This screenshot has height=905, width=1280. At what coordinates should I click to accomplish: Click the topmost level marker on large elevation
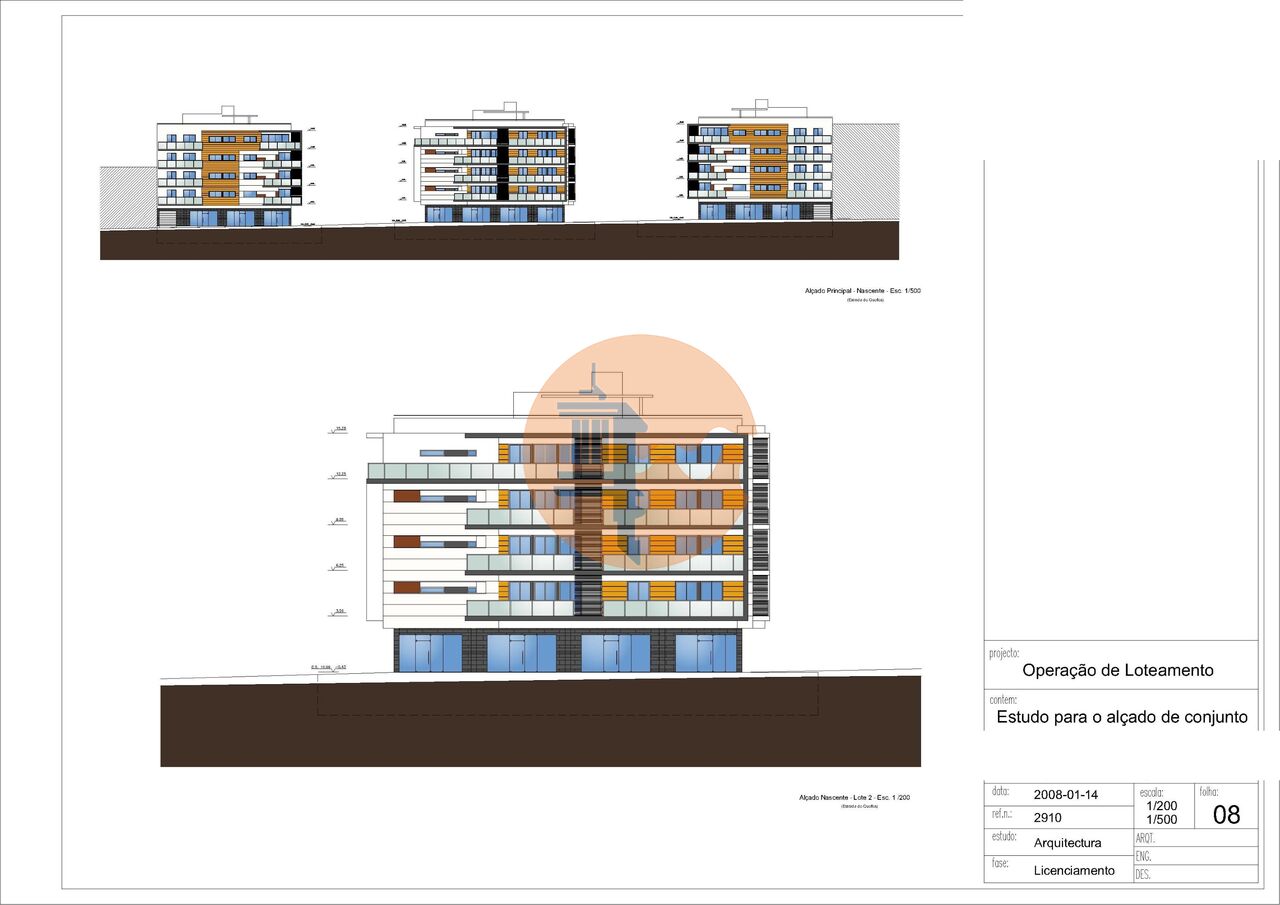(340, 430)
